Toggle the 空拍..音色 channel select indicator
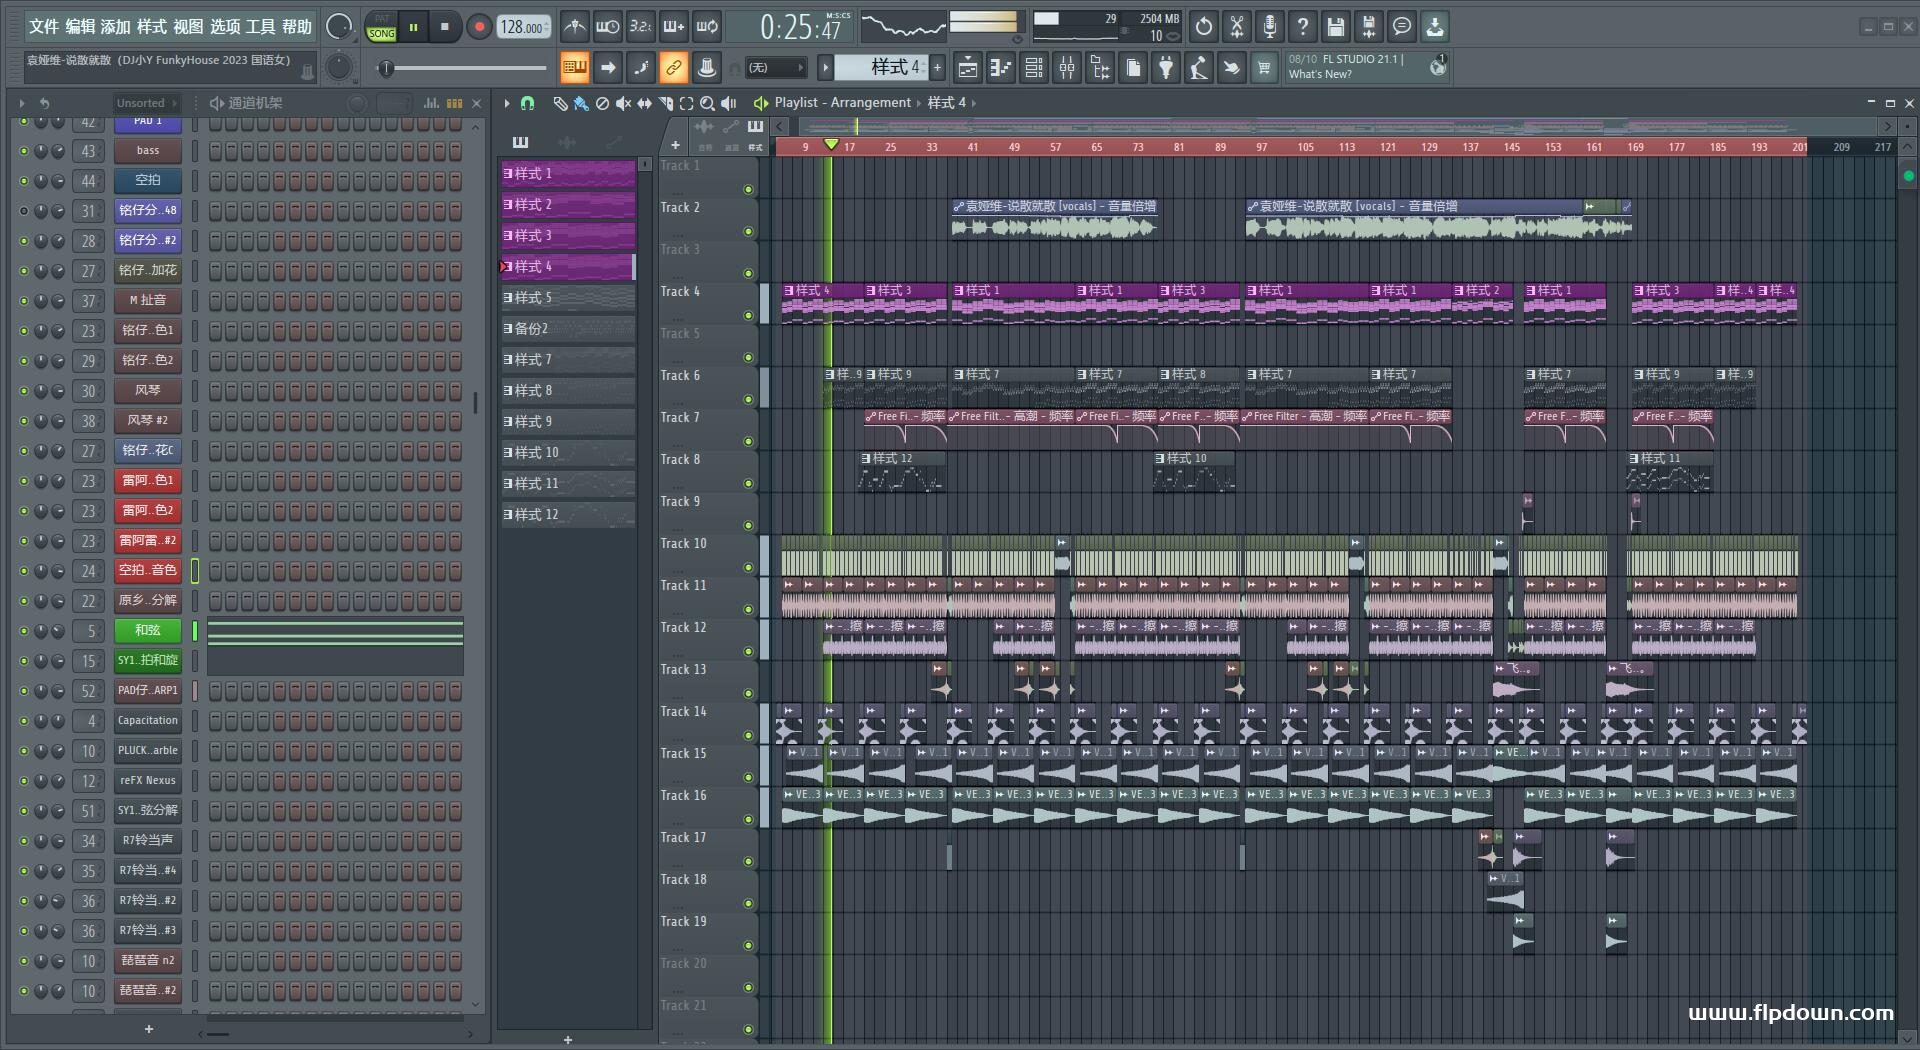The width and height of the screenshot is (1920, 1050). [195, 571]
